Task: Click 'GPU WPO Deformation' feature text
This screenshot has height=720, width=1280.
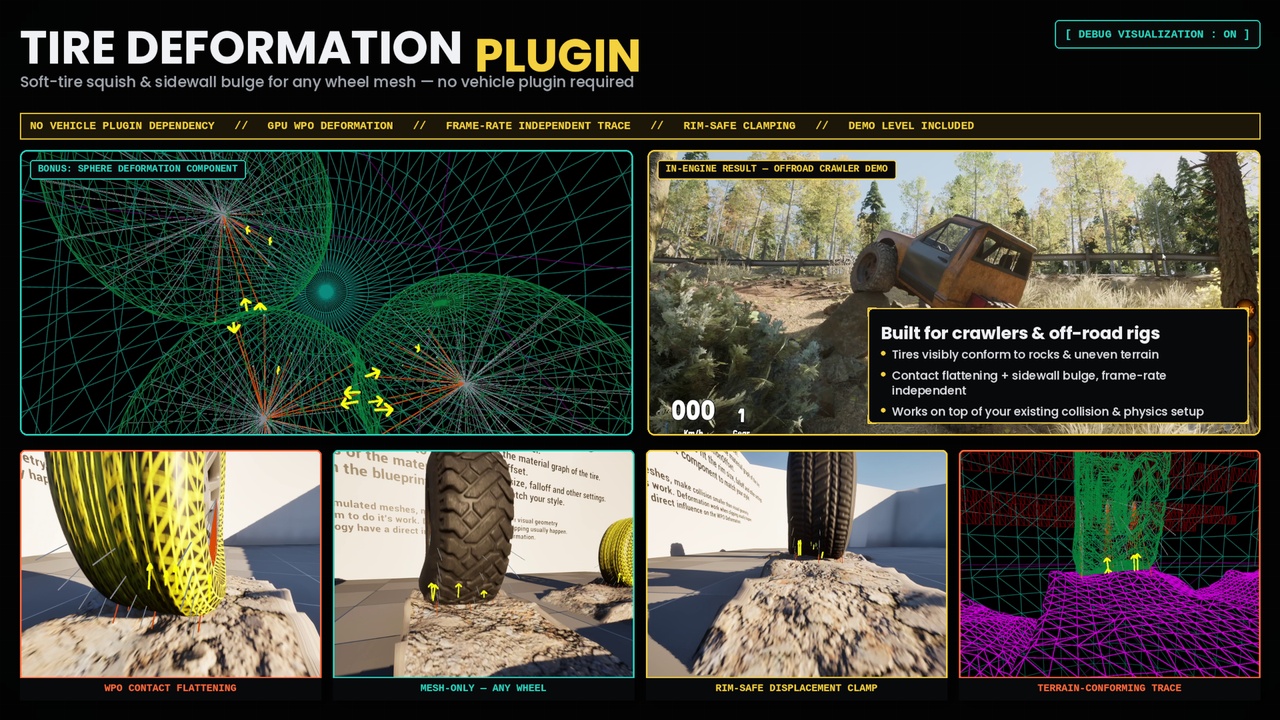Action: (x=330, y=126)
